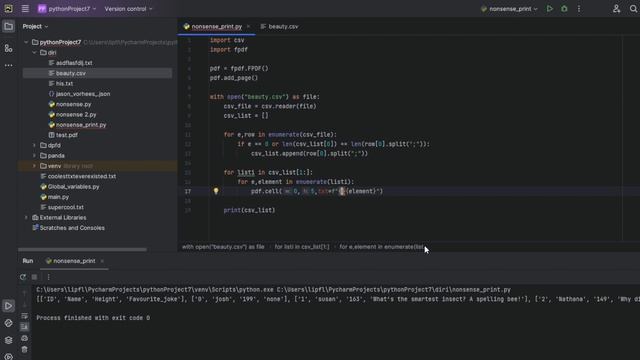The height and width of the screenshot is (360, 640).
Task: Click the Project panel horizontal scrollbar
Action: click(x=82, y=249)
